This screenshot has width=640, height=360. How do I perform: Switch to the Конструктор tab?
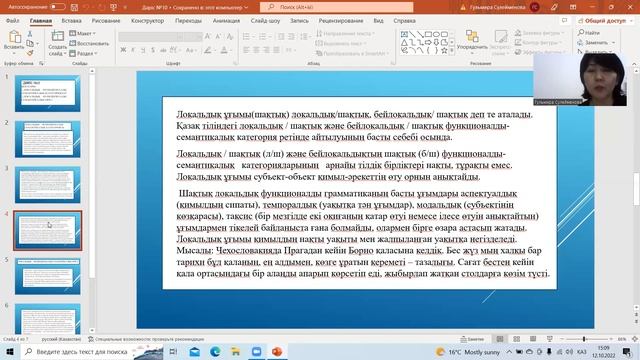[147, 20]
